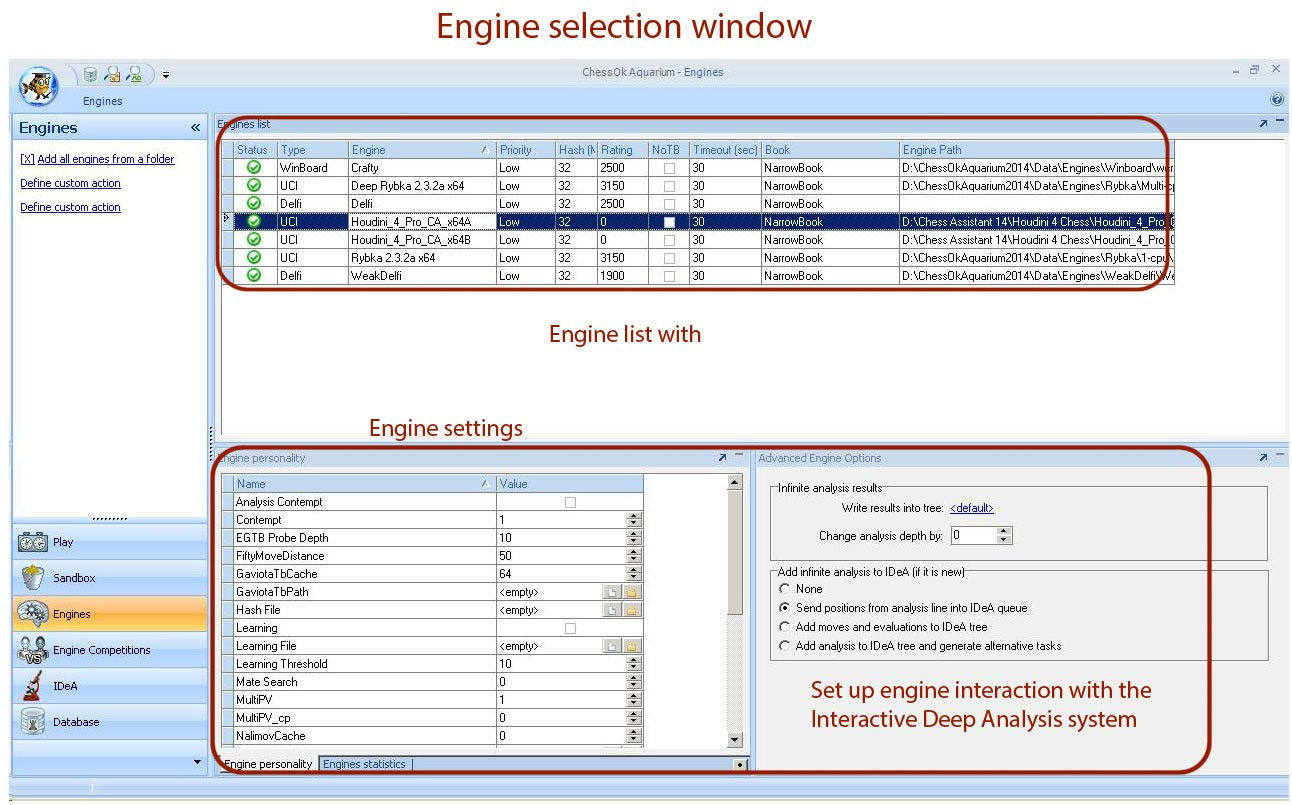The width and height of the screenshot is (1292, 805).
Task: Click the help question mark icon
Action: [1276, 100]
